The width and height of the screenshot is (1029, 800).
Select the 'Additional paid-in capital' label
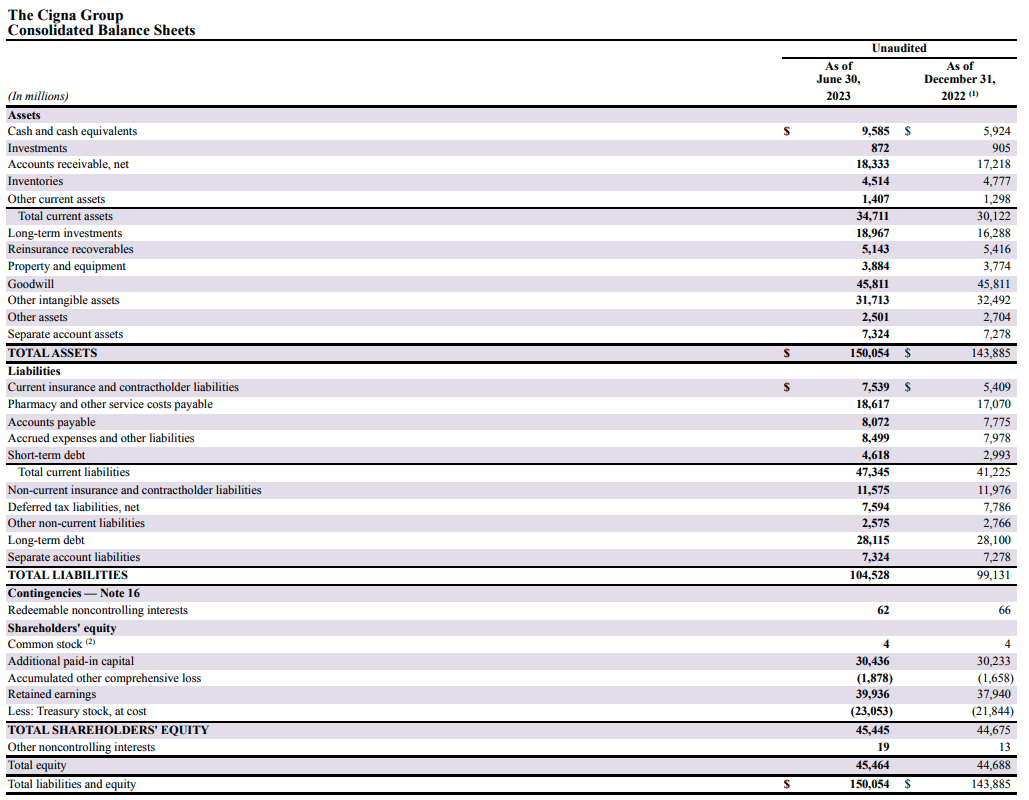coord(71,662)
